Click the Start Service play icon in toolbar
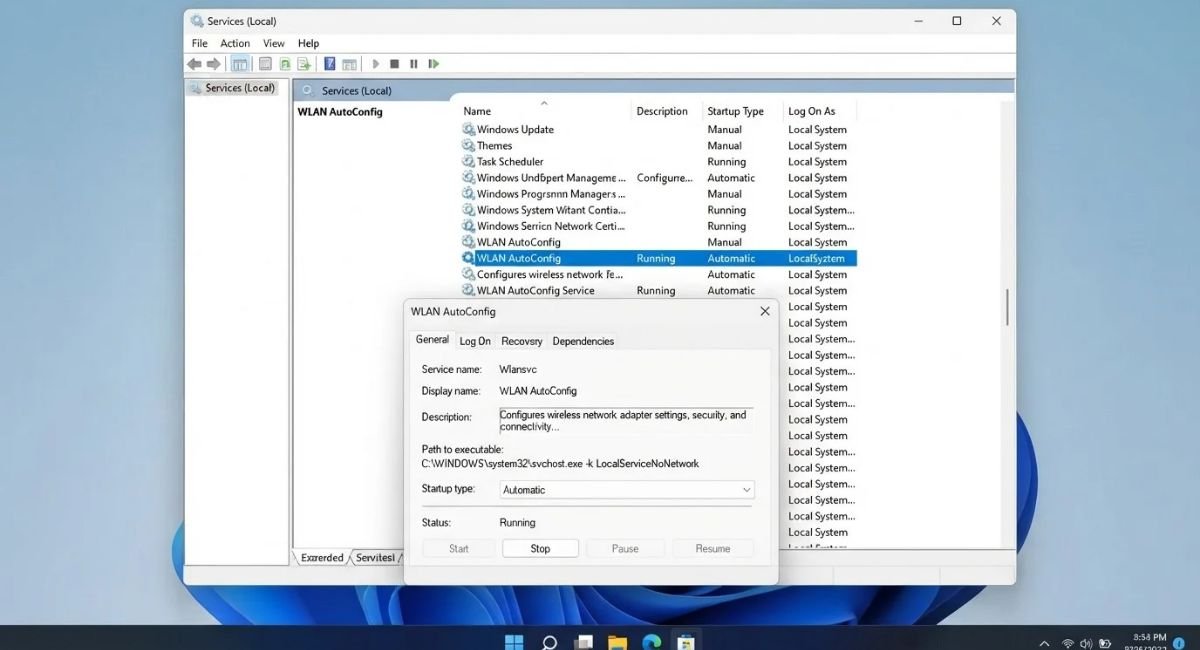This screenshot has width=1200, height=650. coord(376,64)
